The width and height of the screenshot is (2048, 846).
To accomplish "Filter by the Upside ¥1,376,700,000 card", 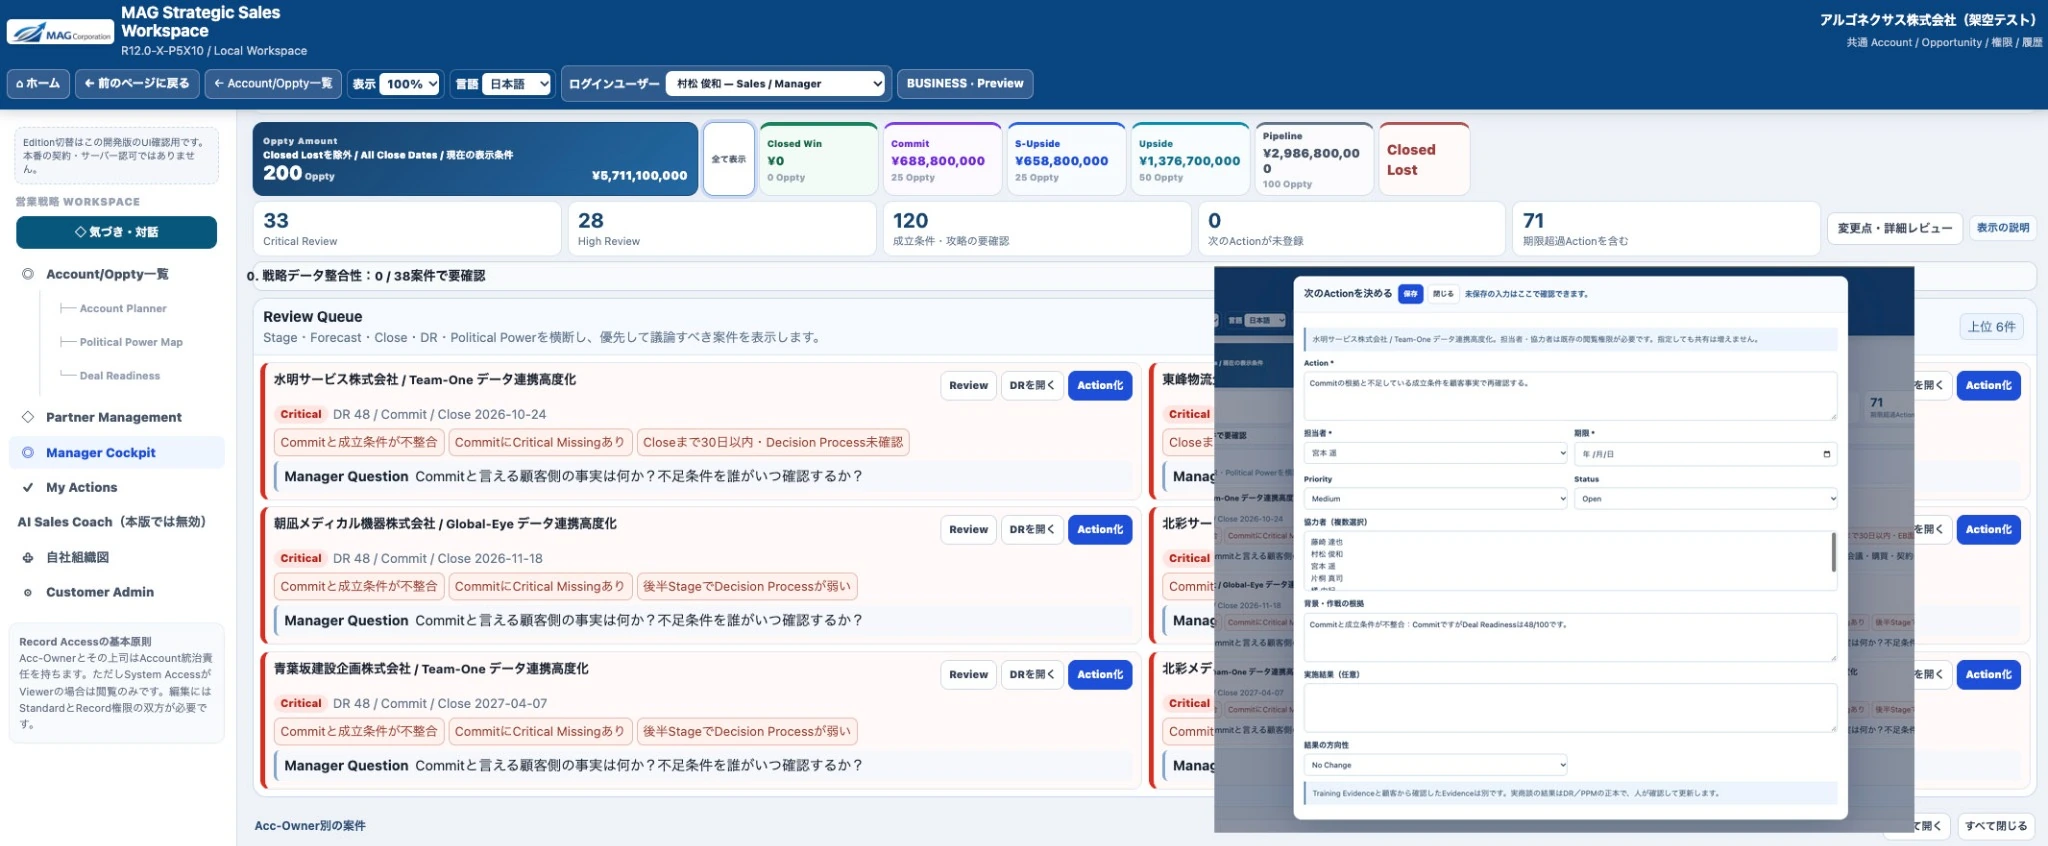I will click(x=1190, y=159).
